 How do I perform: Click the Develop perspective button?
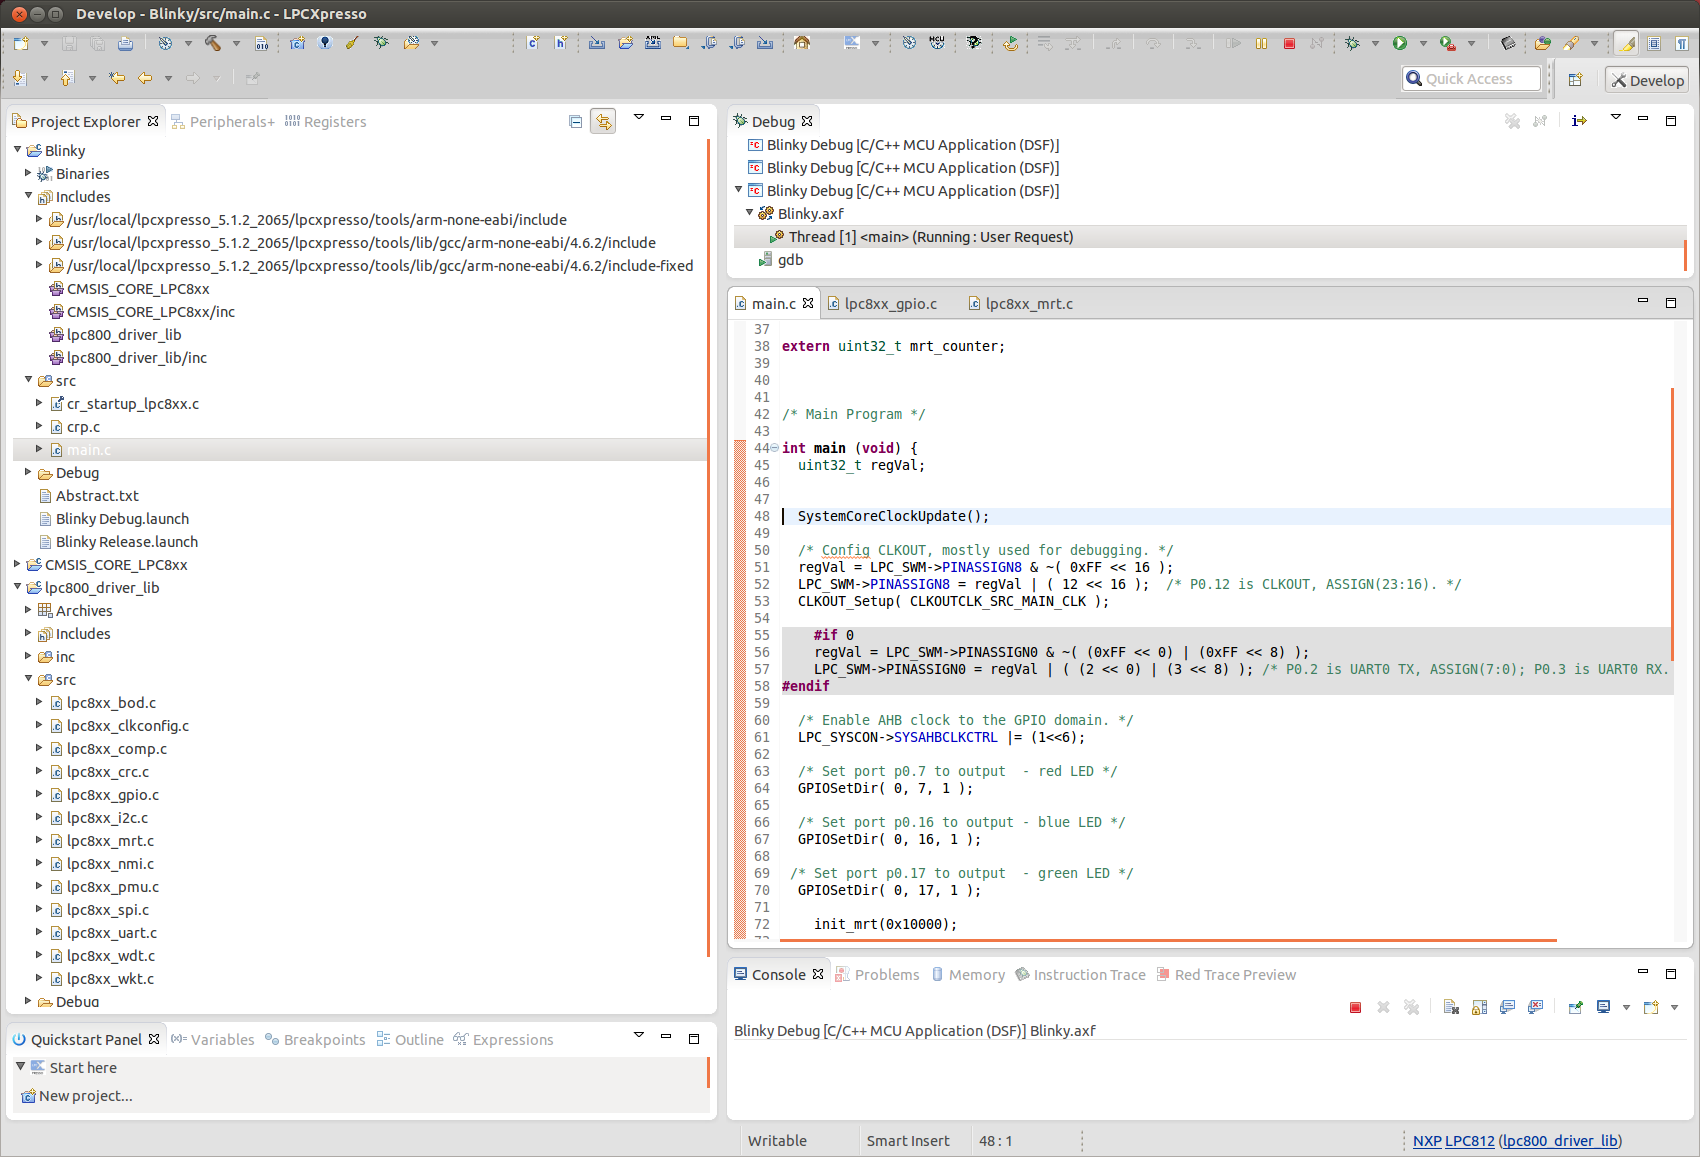(x=1647, y=80)
